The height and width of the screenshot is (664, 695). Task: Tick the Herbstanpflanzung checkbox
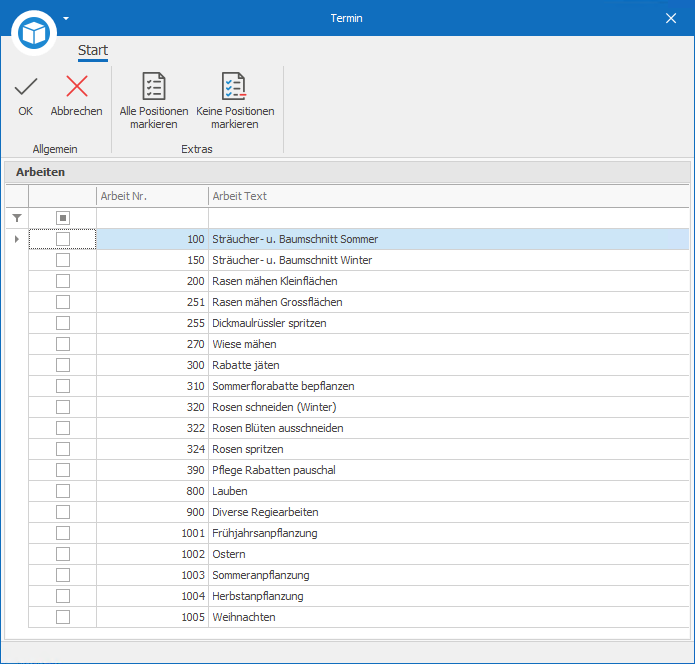pos(63,596)
